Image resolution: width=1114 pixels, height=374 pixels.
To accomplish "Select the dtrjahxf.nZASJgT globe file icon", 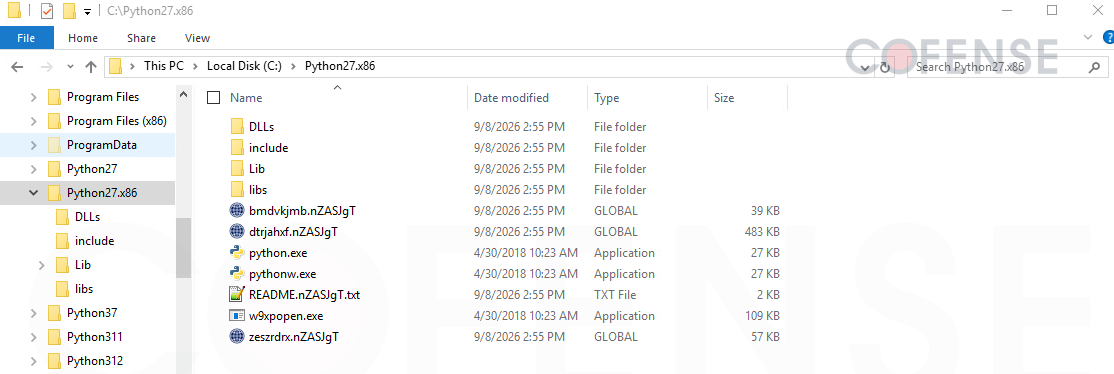I will tap(237, 232).
